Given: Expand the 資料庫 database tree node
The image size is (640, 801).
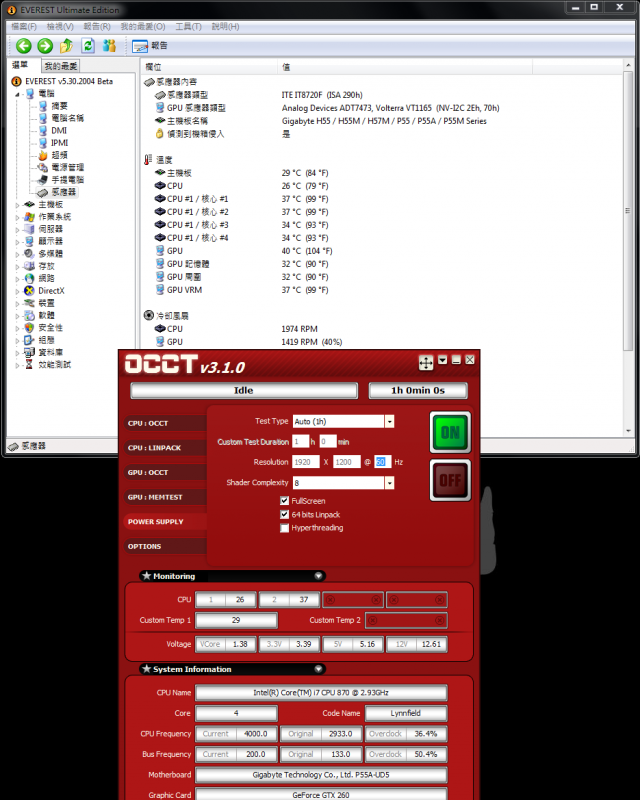Looking at the screenshot, I should tap(17, 352).
